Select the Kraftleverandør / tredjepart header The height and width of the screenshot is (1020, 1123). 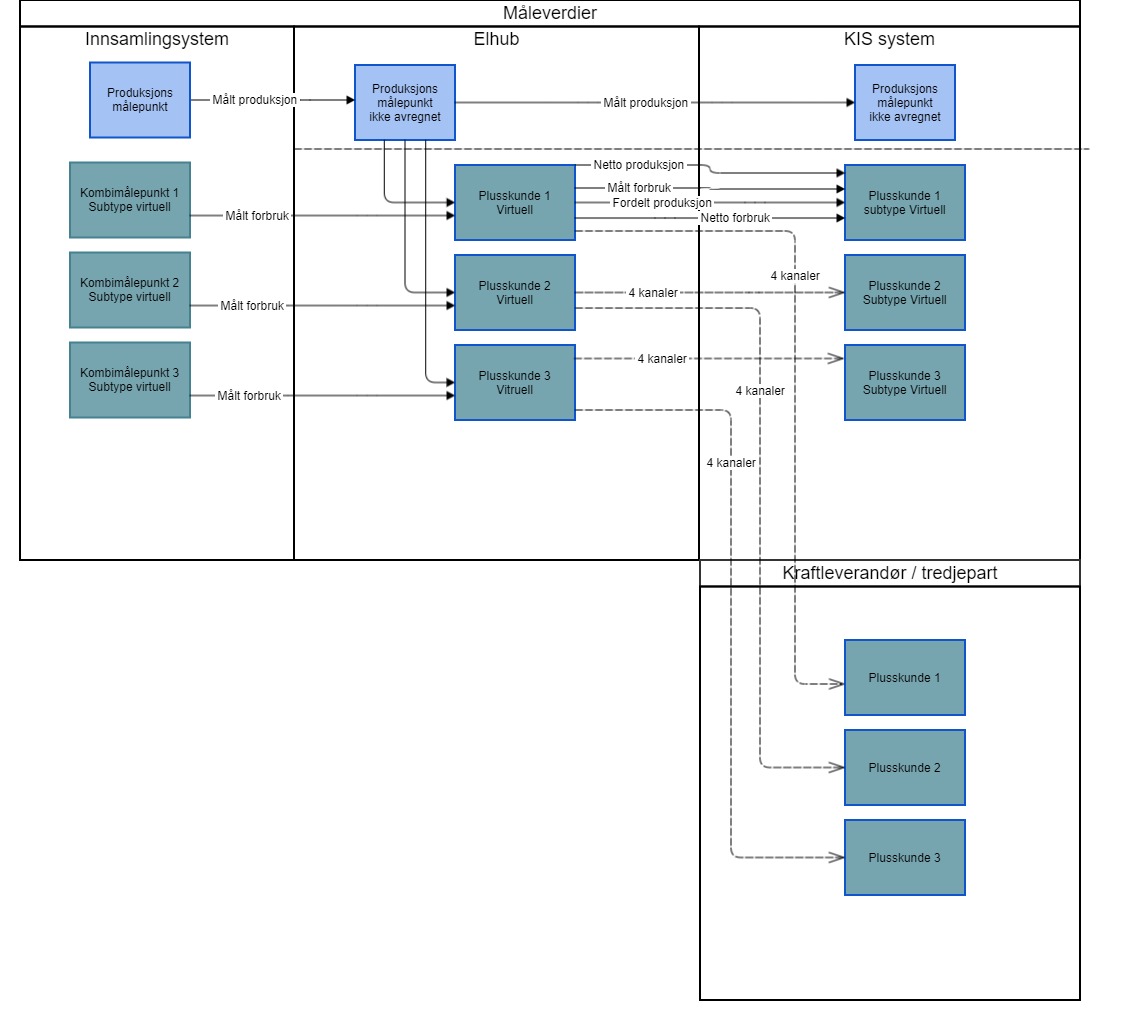(889, 573)
